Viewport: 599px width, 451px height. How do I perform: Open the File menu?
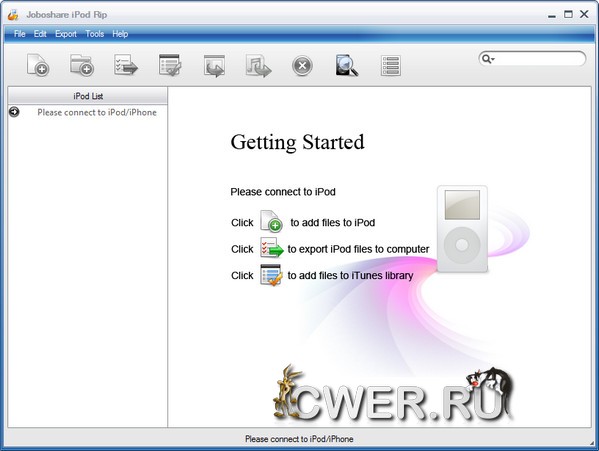20,34
